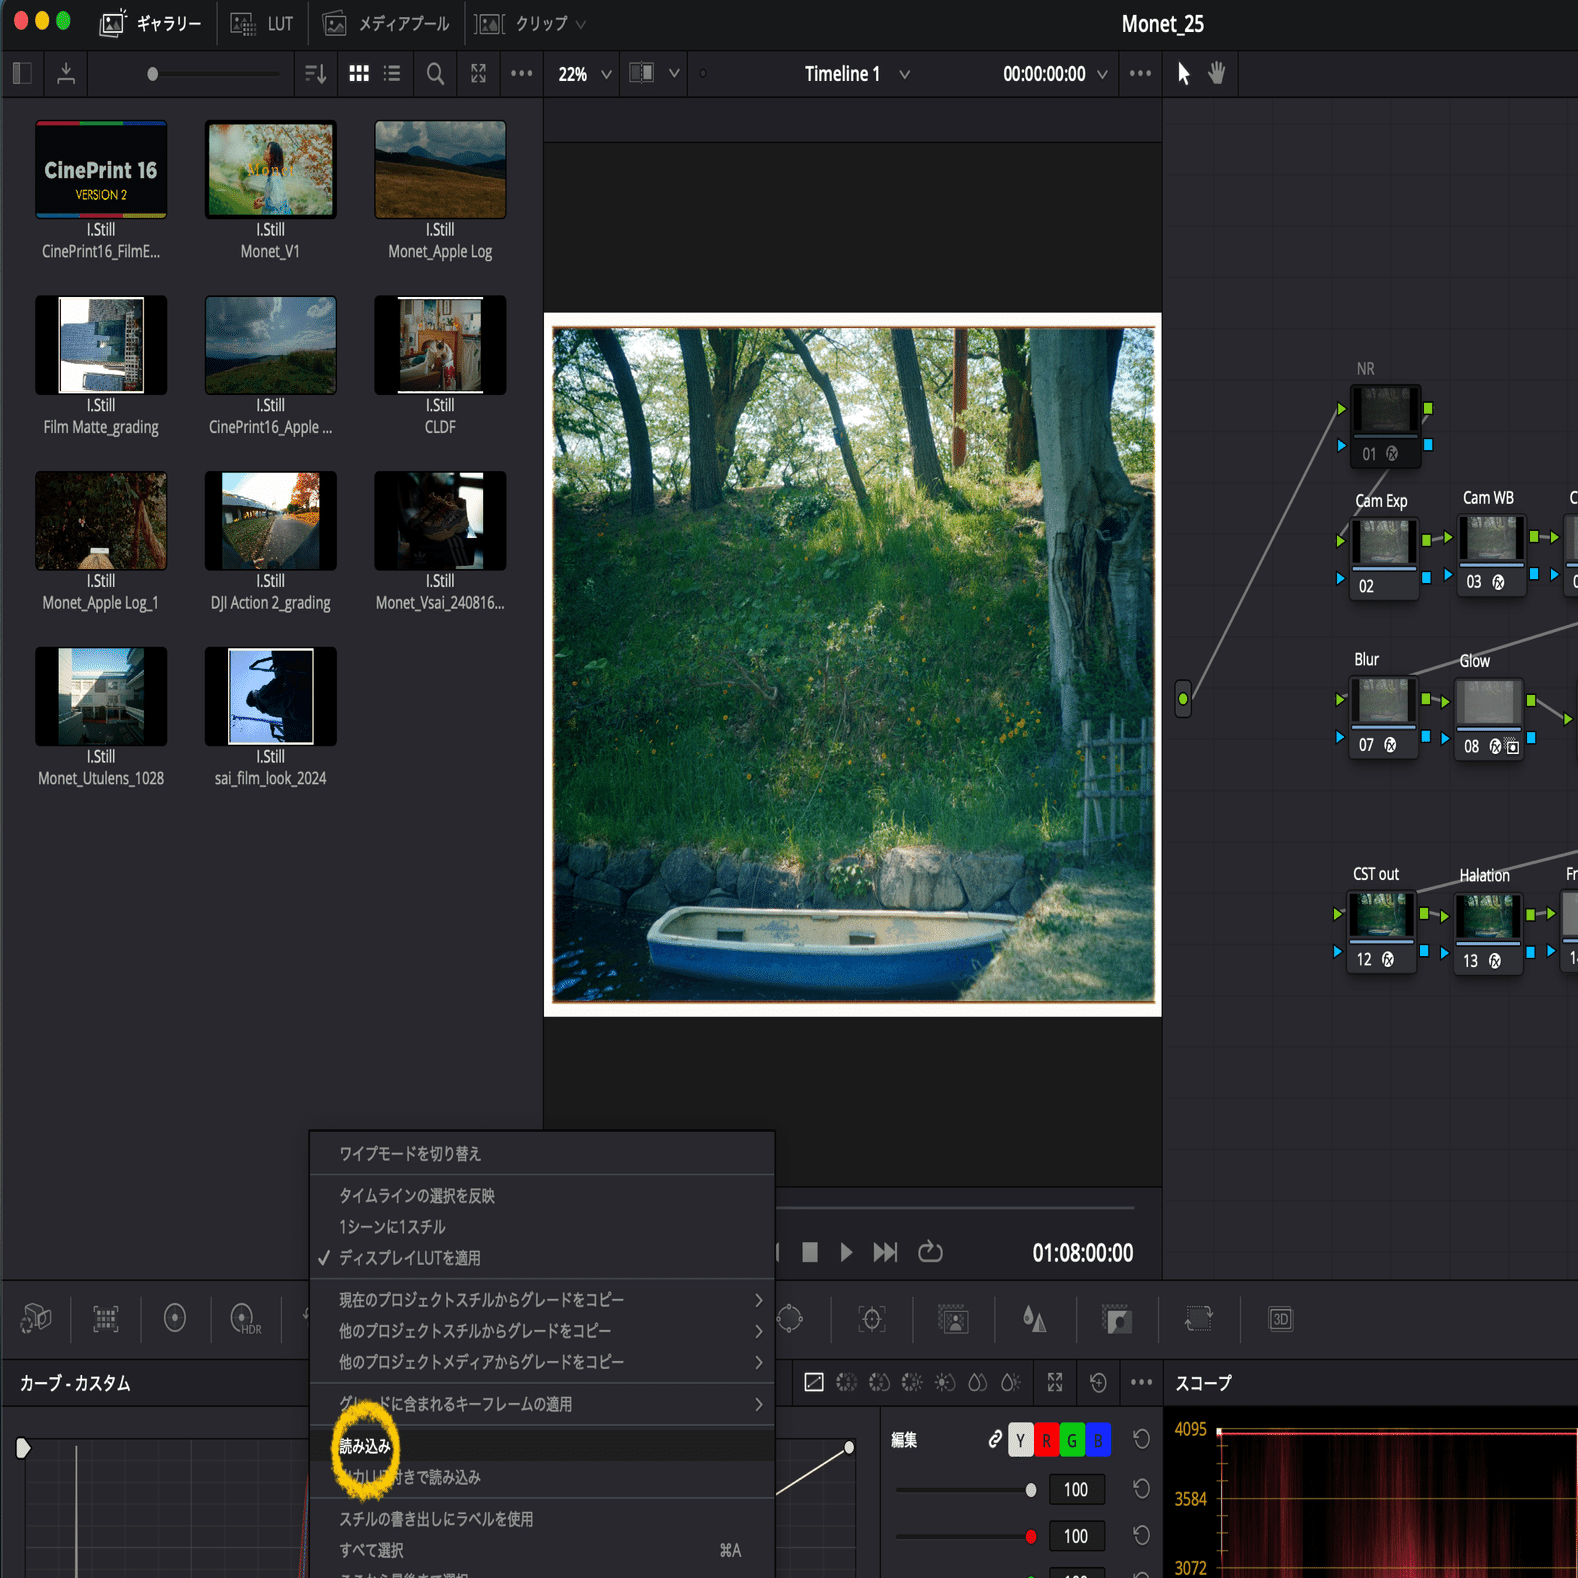Open gallery options three-dot menu
The width and height of the screenshot is (1578, 1578).
(x=521, y=73)
